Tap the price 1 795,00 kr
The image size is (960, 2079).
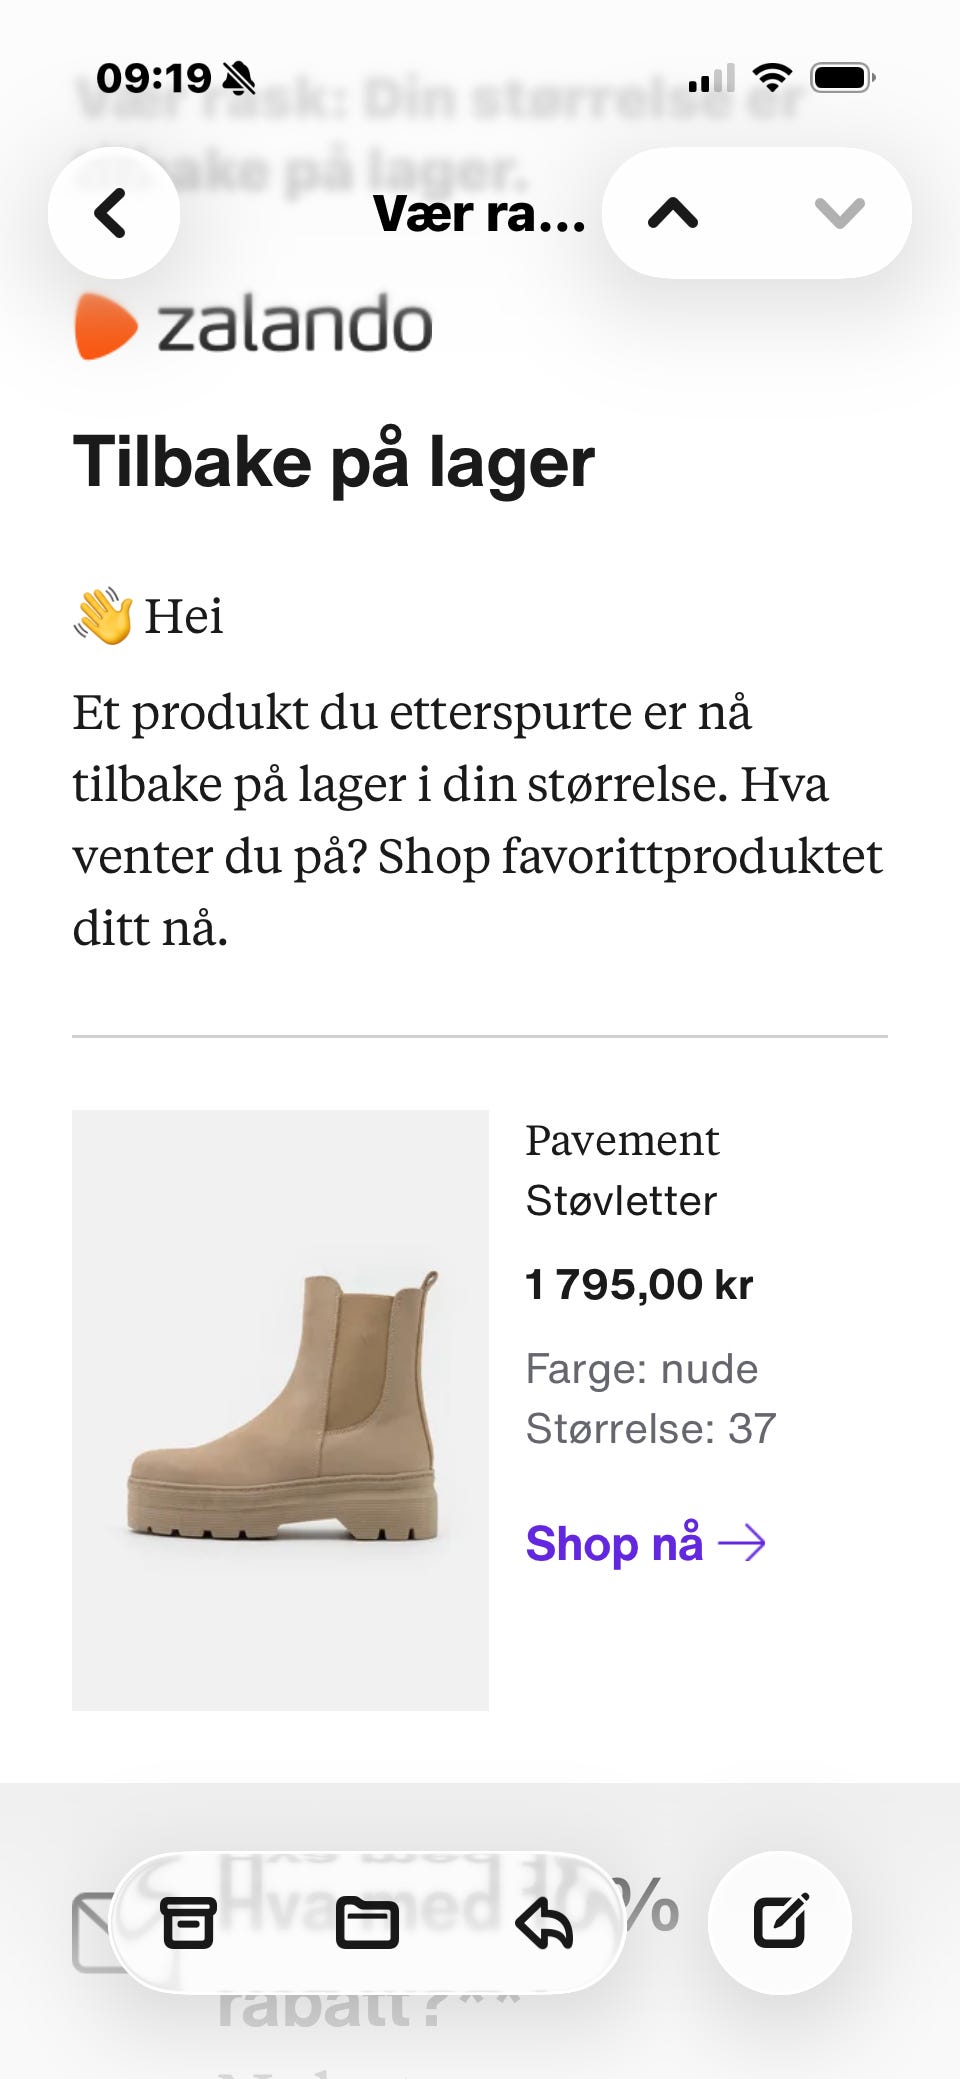coord(639,1285)
